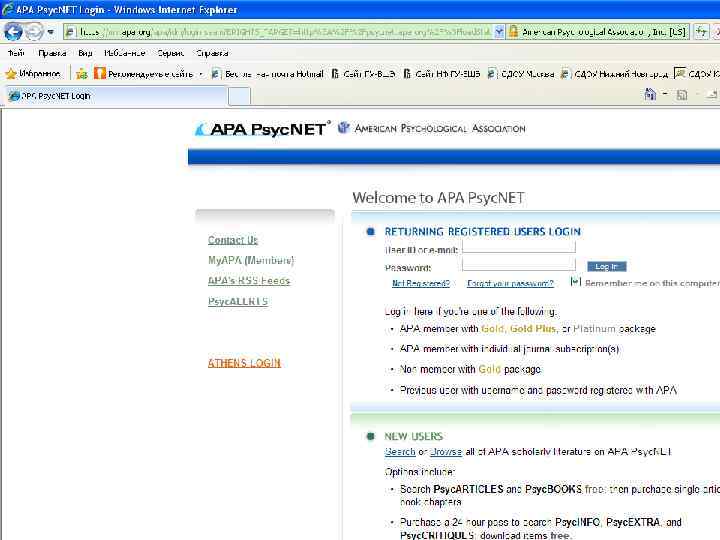Click the address bar URL field
This screenshot has height=540, width=720.
[x=279, y=32]
